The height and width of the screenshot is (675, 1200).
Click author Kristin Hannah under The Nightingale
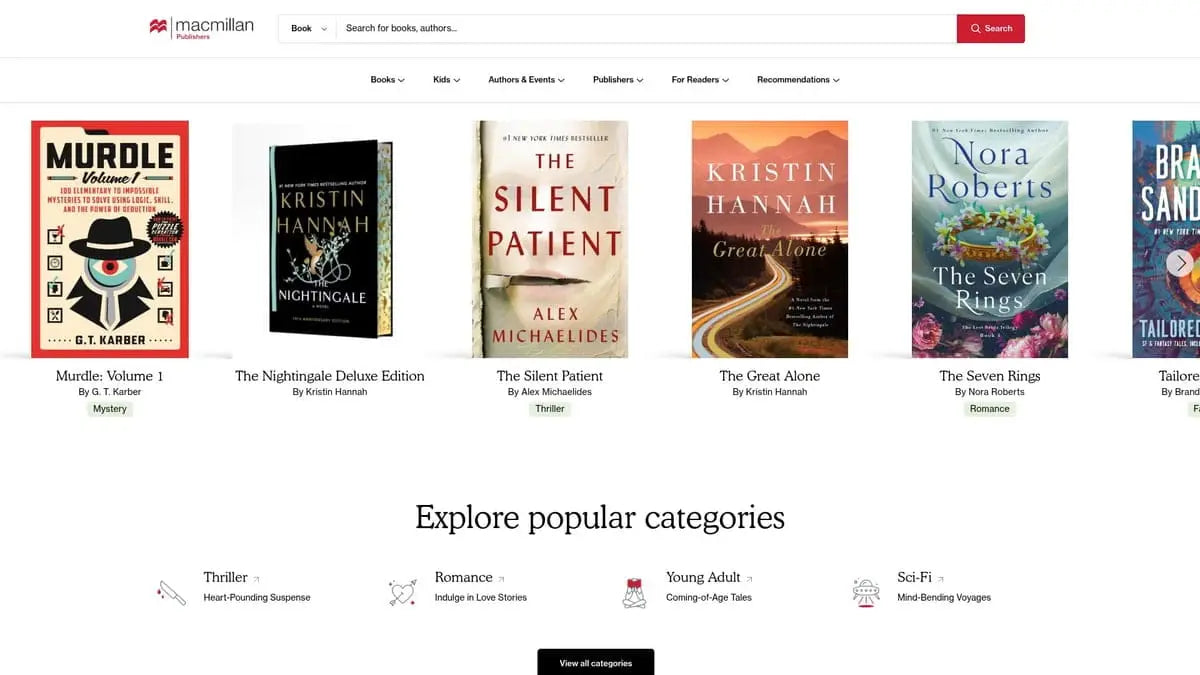337,392
